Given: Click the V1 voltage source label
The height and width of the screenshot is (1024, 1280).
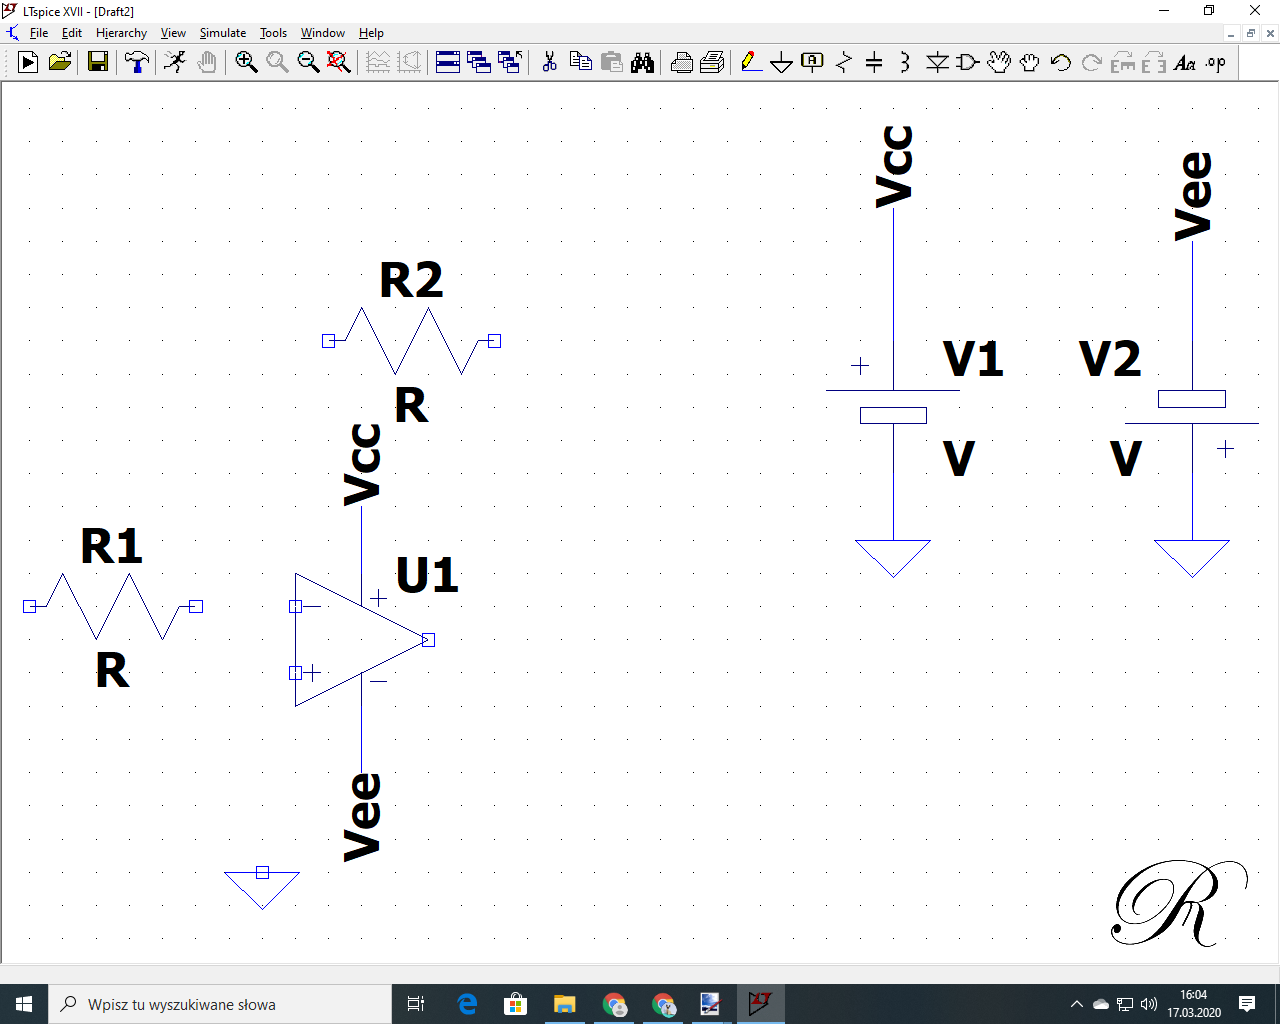Looking at the screenshot, I should tap(973, 358).
